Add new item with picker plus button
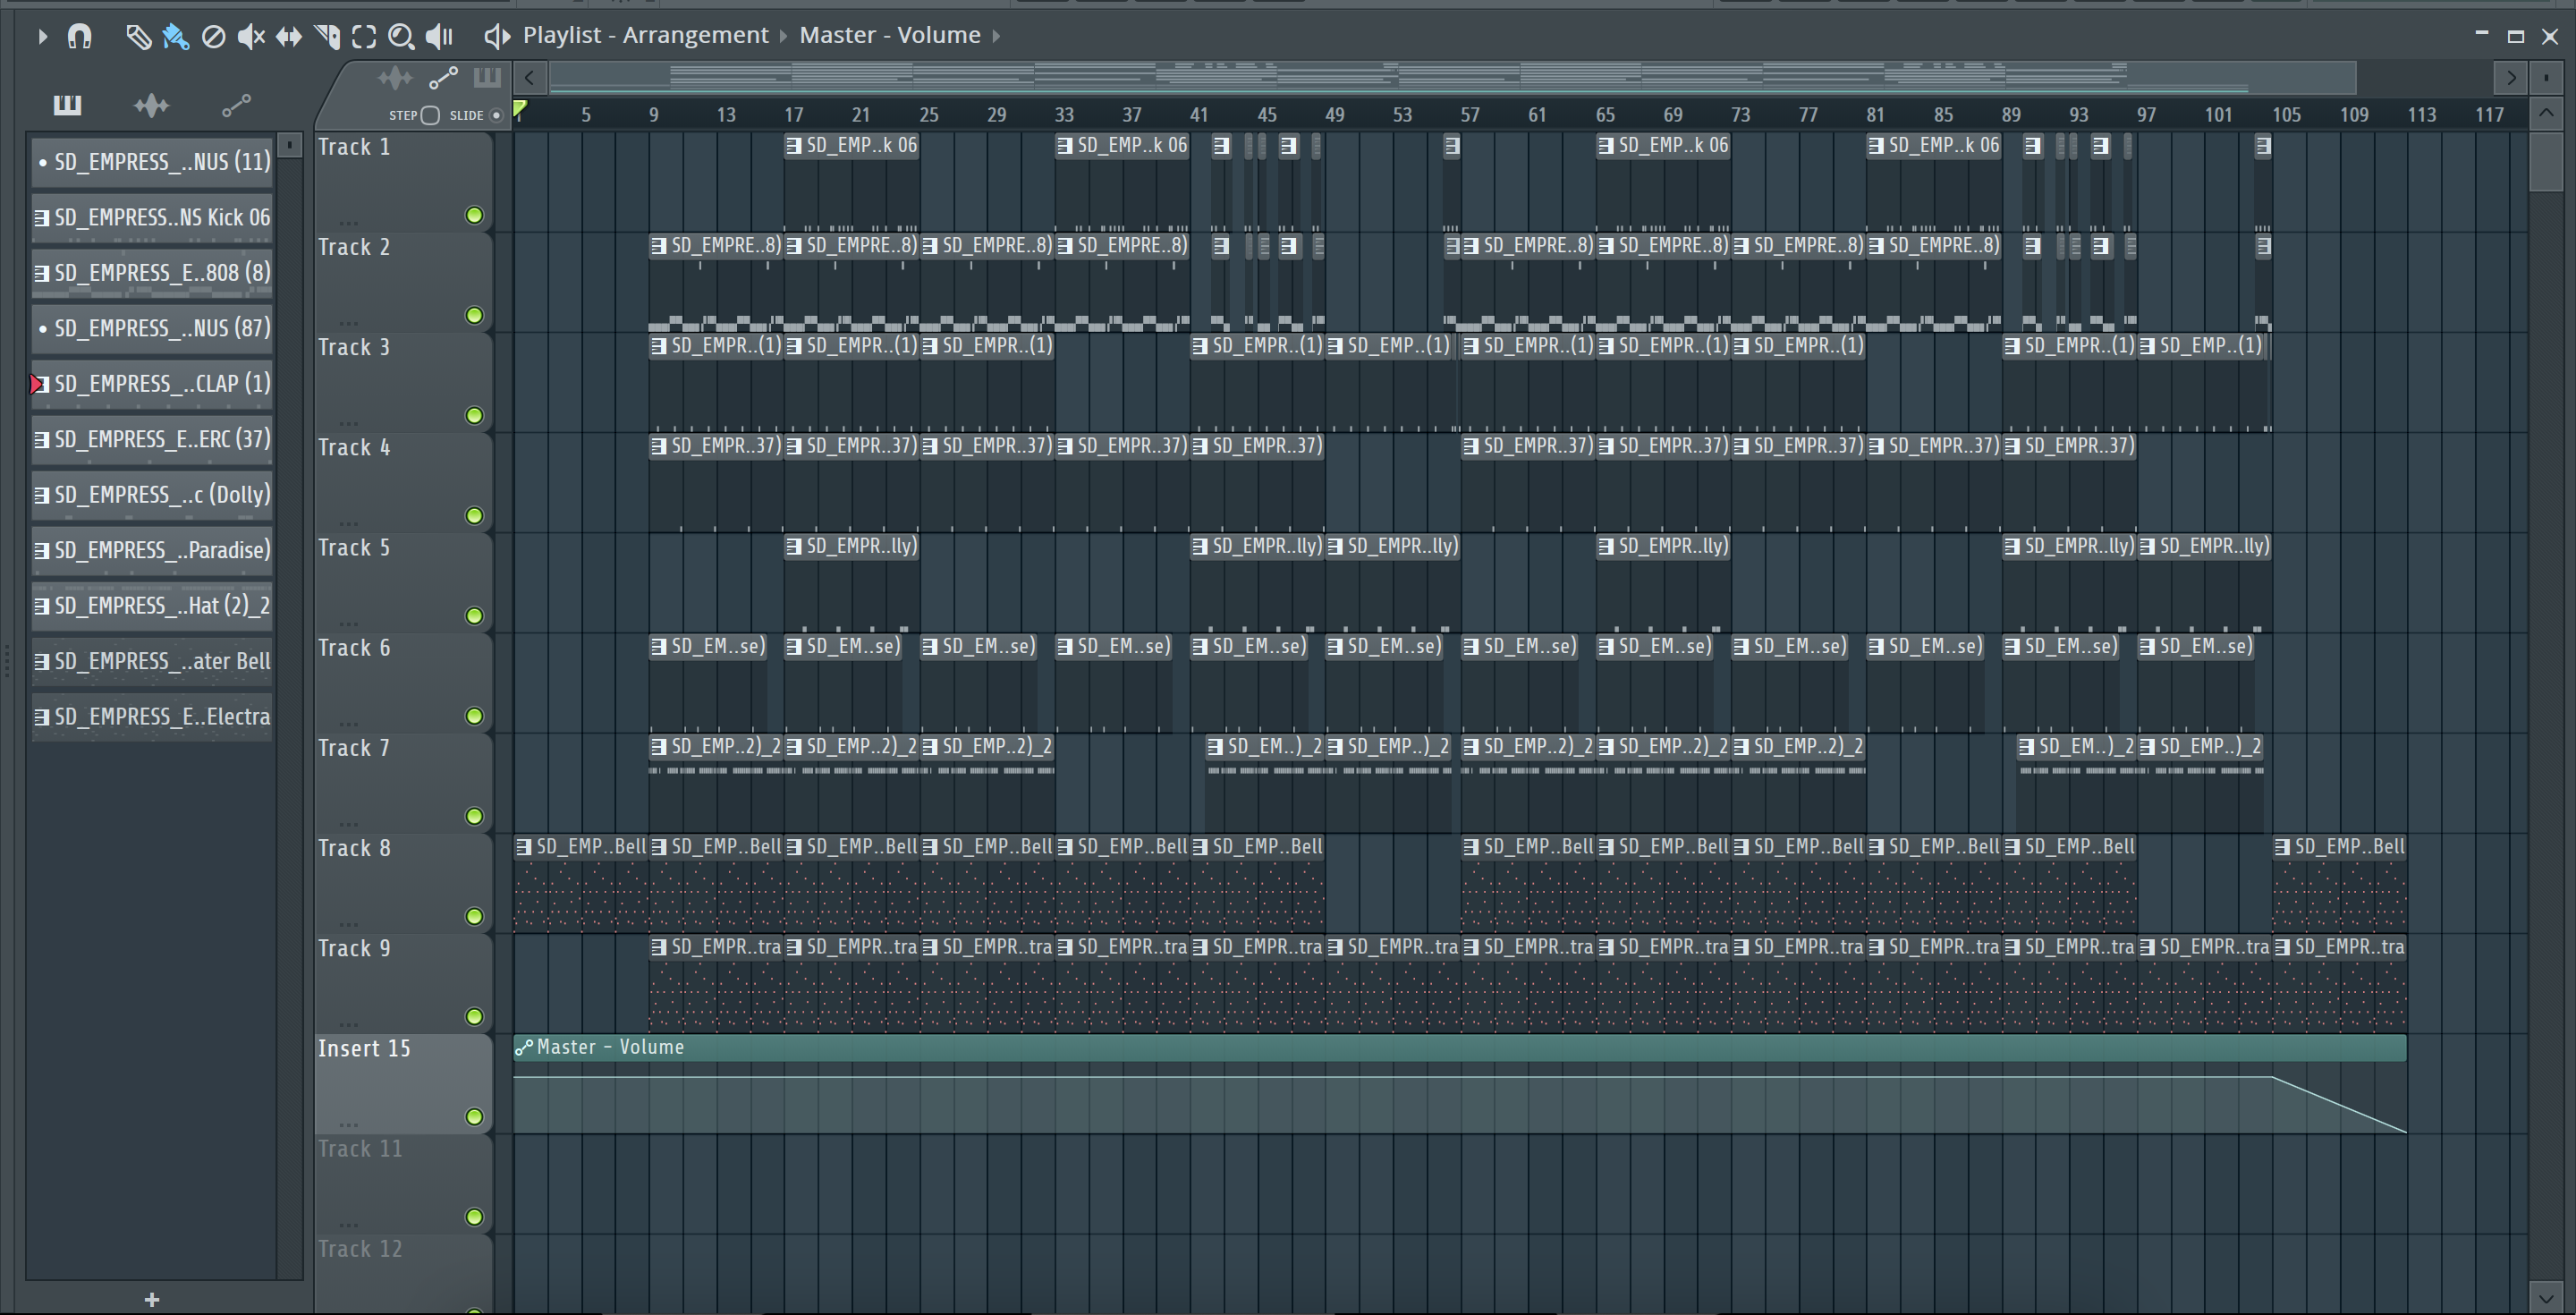This screenshot has height=1315, width=2576. (x=152, y=1299)
